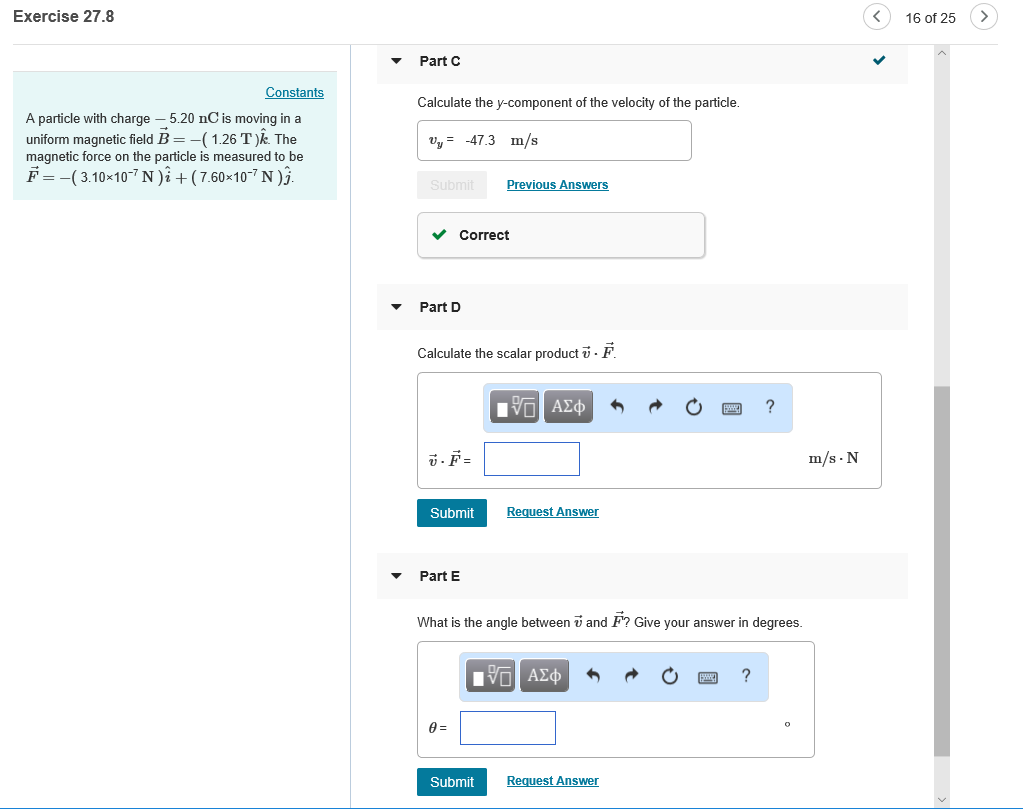The image size is (1023, 809).
Task: Collapse the Part E section
Action: pos(396,576)
